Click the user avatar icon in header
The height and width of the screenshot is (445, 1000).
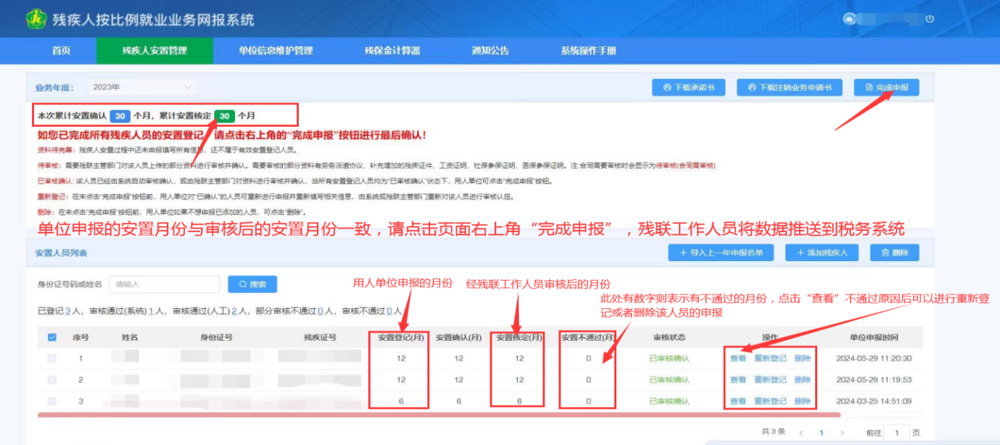tap(849, 19)
